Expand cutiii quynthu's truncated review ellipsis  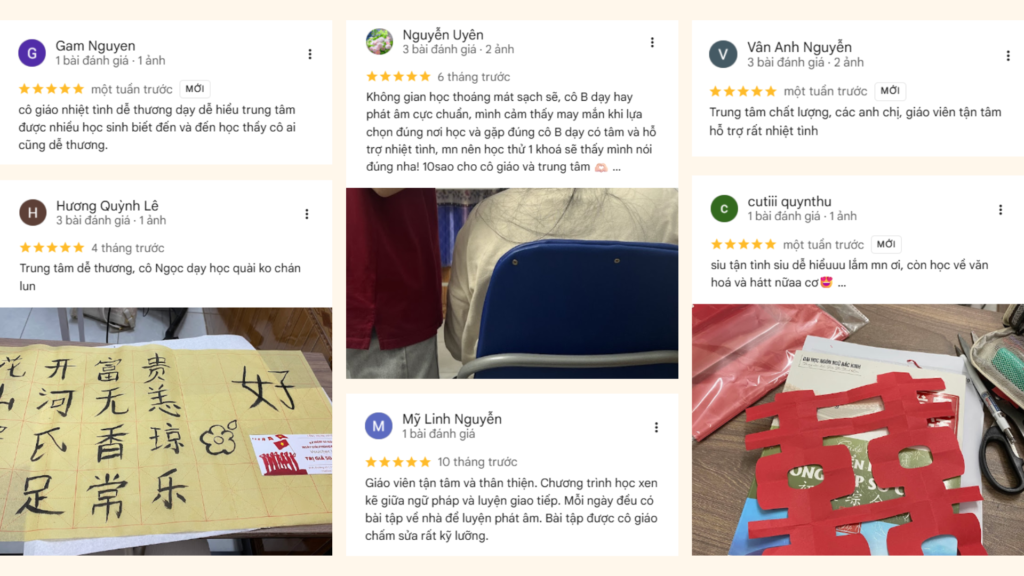842,283
